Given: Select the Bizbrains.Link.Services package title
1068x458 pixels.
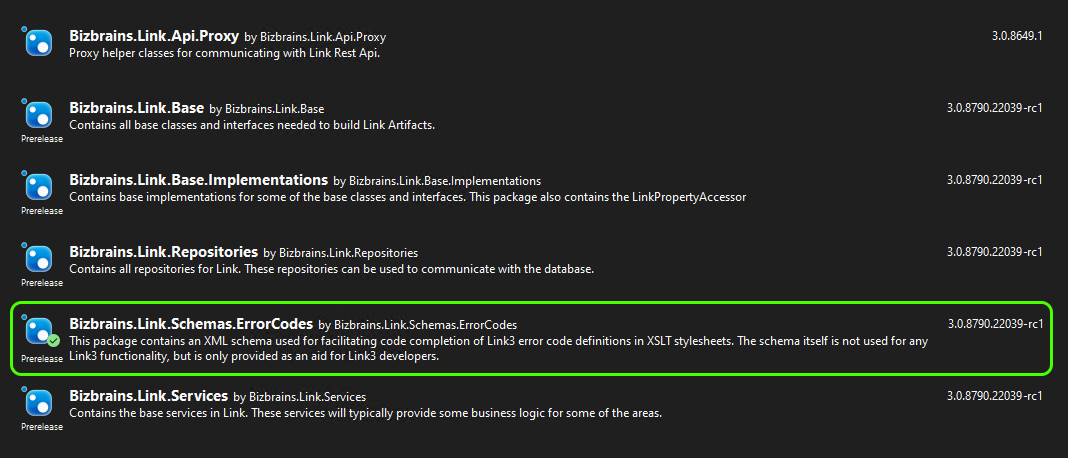Looking at the screenshot, I should (x=149, y=395).
